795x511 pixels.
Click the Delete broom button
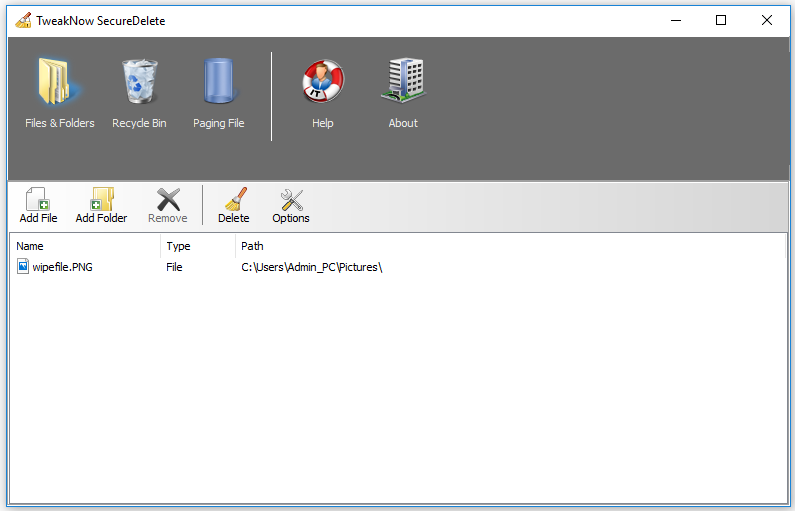(233, 206)
